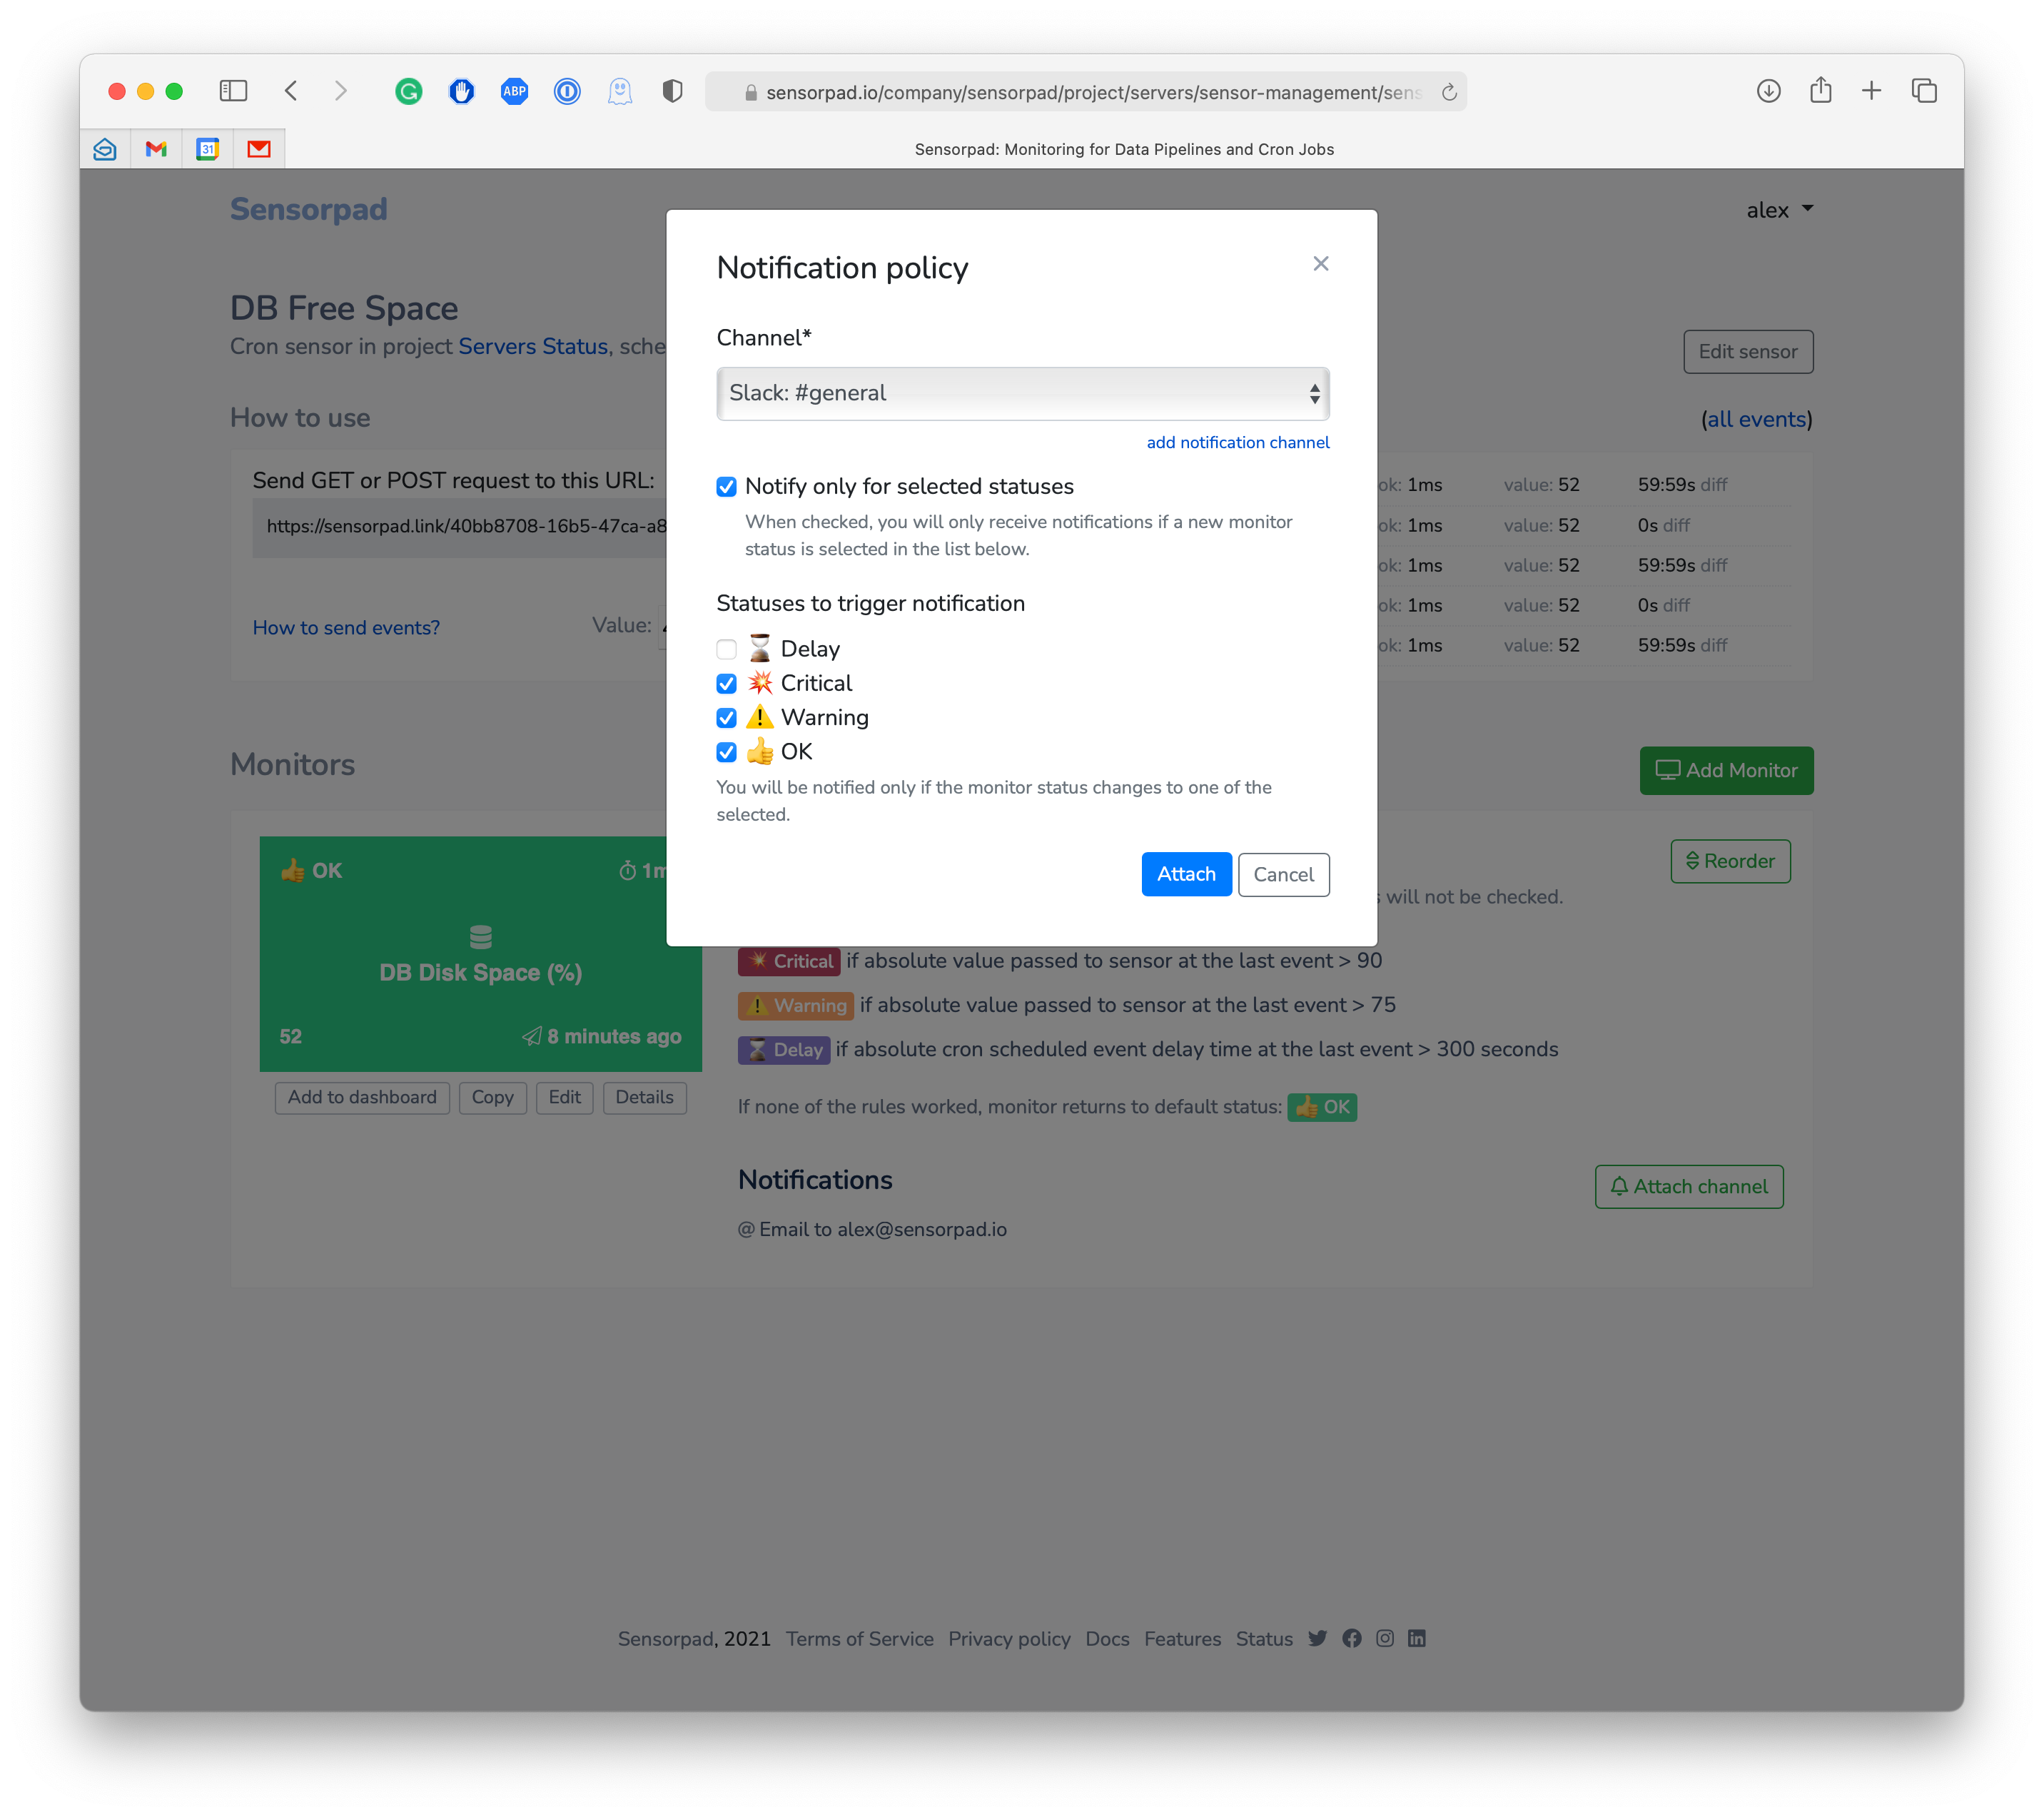Image resolution: width=2044 pixels, height=1817 pixels.
Task: Click the add notification channel link
Action: coord(1237,443)
